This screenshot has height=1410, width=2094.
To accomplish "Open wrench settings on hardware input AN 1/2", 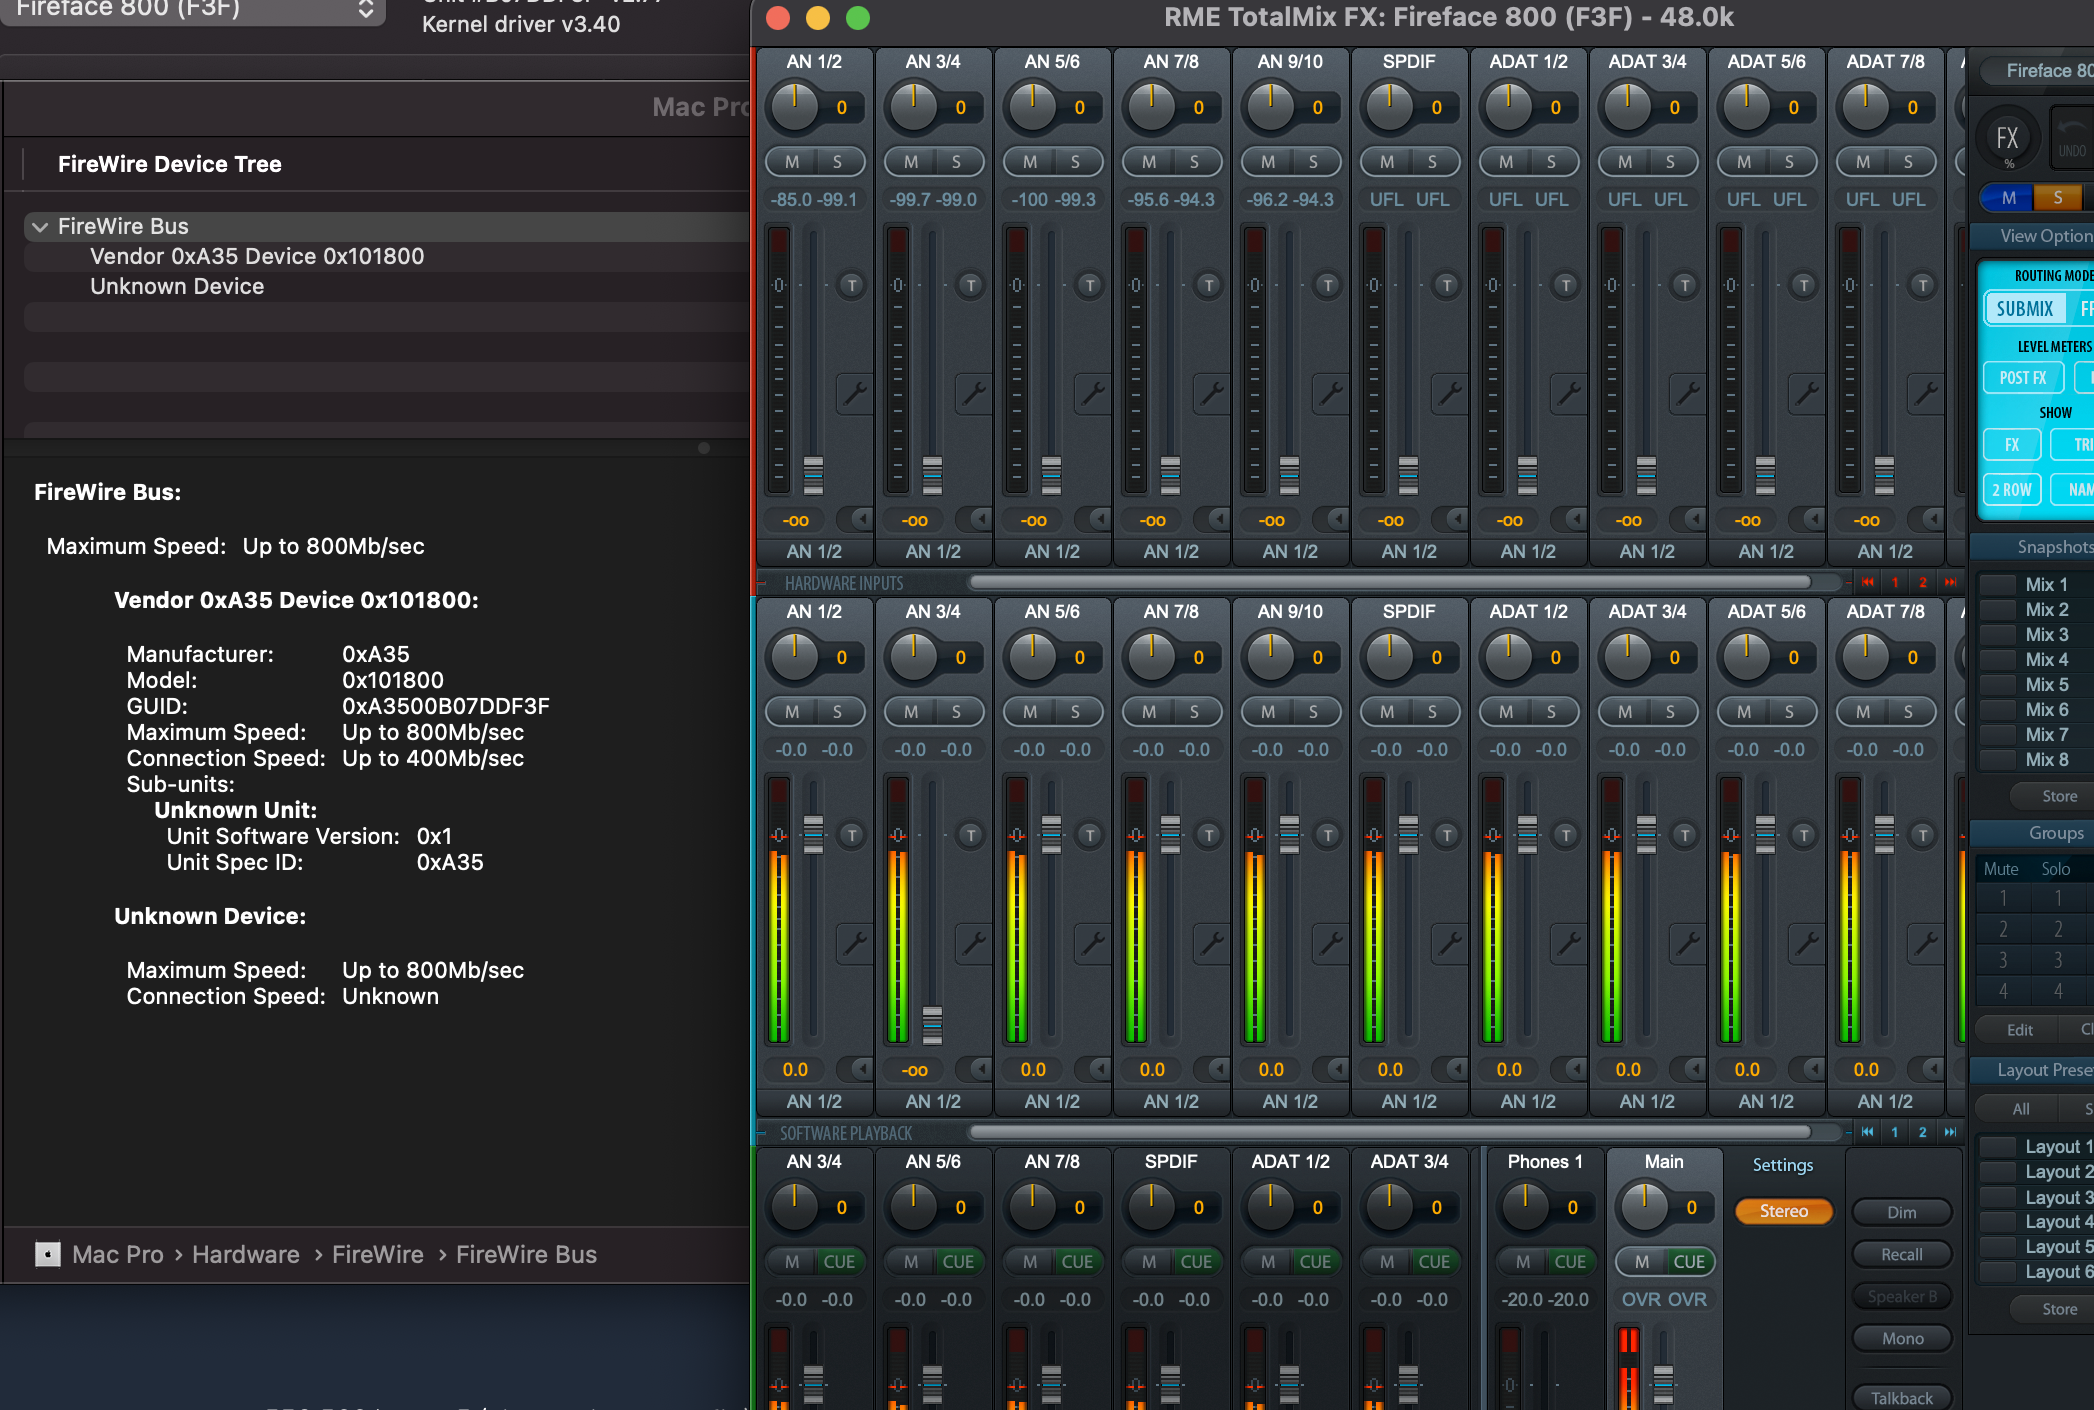I will pyautogui.click(x=855, y=393).
